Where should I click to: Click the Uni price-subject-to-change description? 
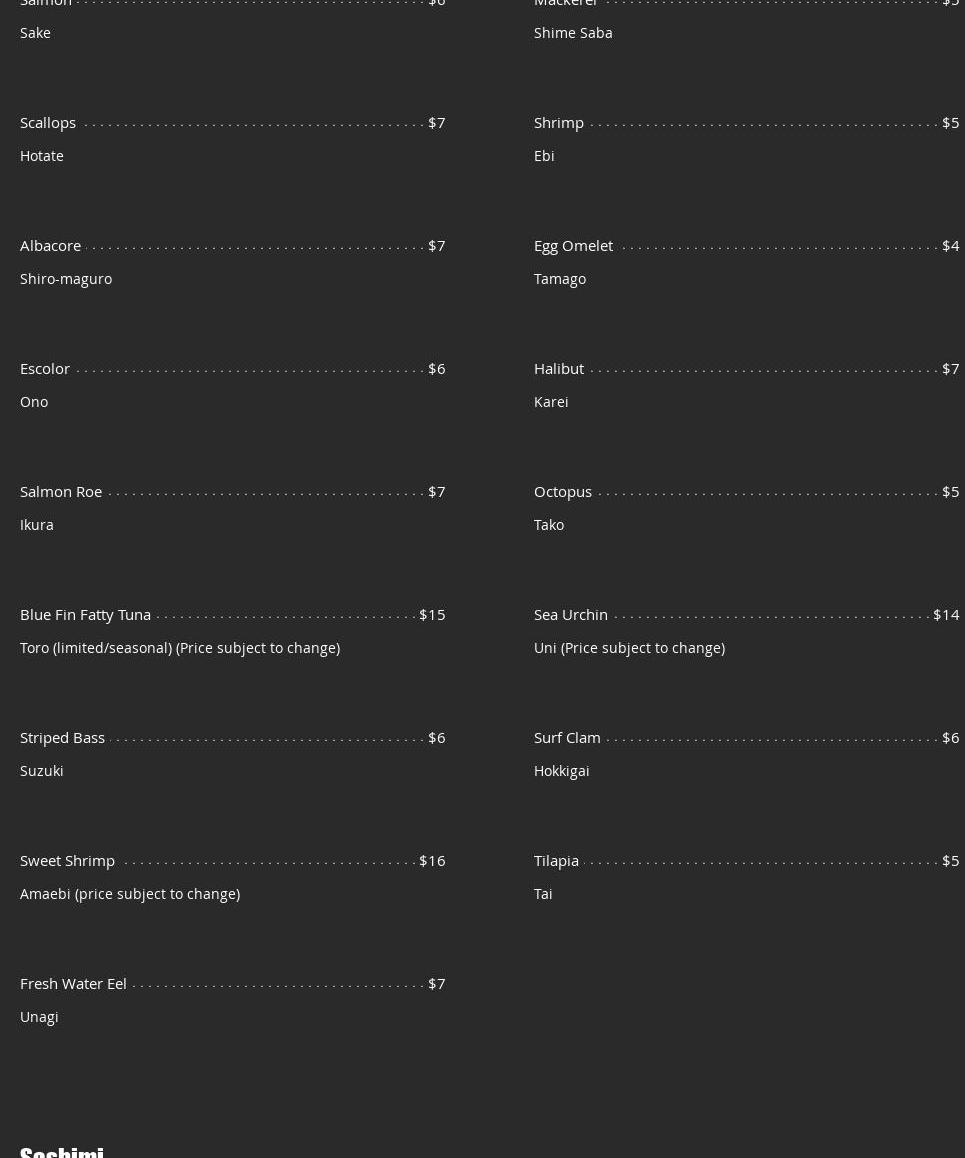tap(629, 647)
